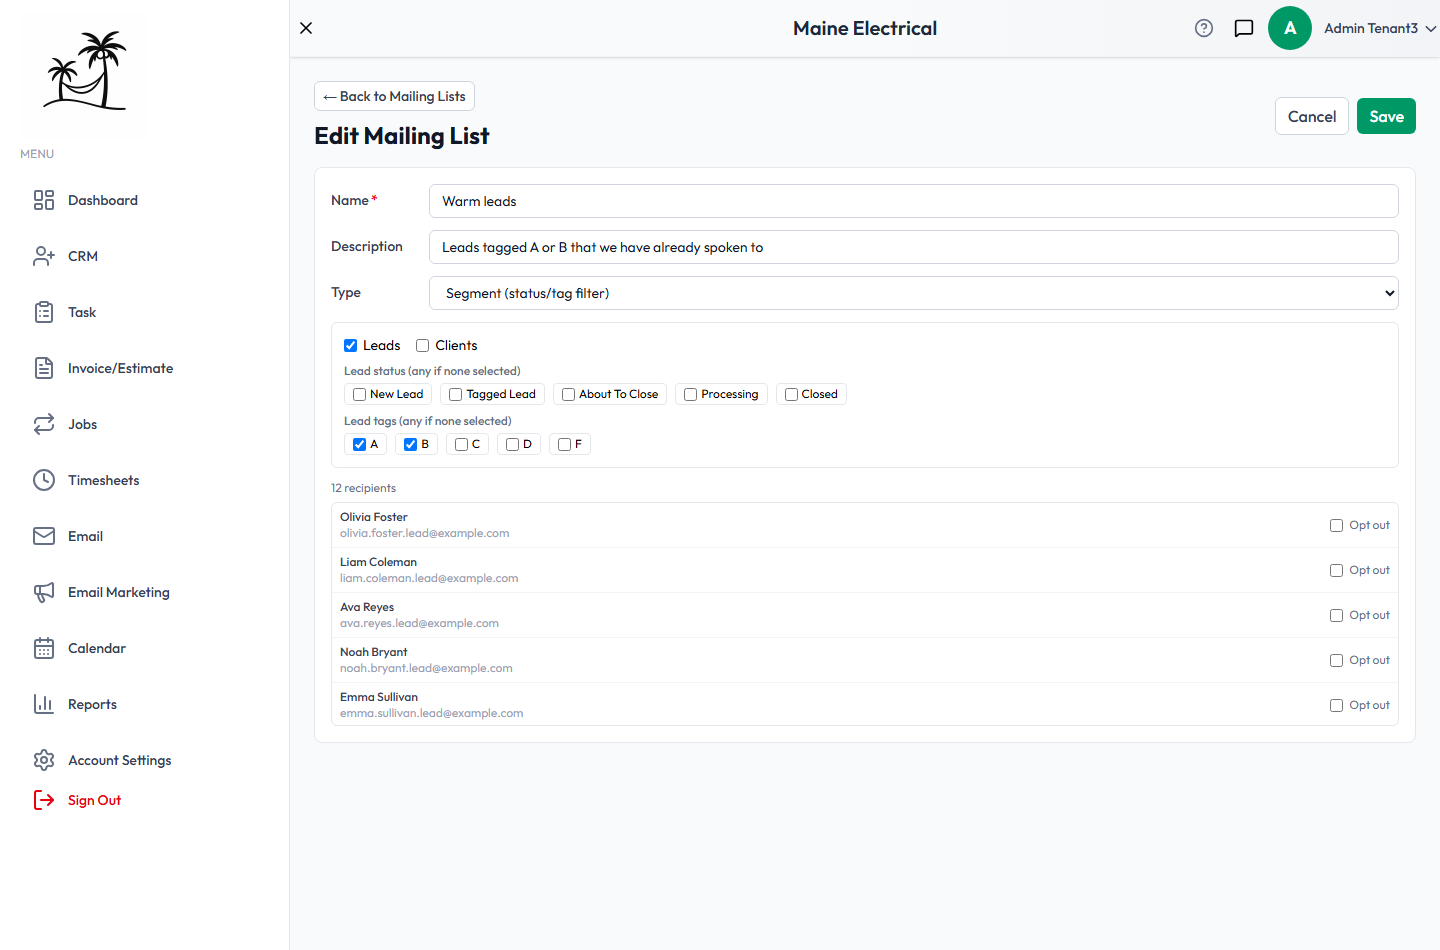Viewport: 1440px width, 950px height.
Task: Open the chat messages icon
Action: click(1244, 28)
